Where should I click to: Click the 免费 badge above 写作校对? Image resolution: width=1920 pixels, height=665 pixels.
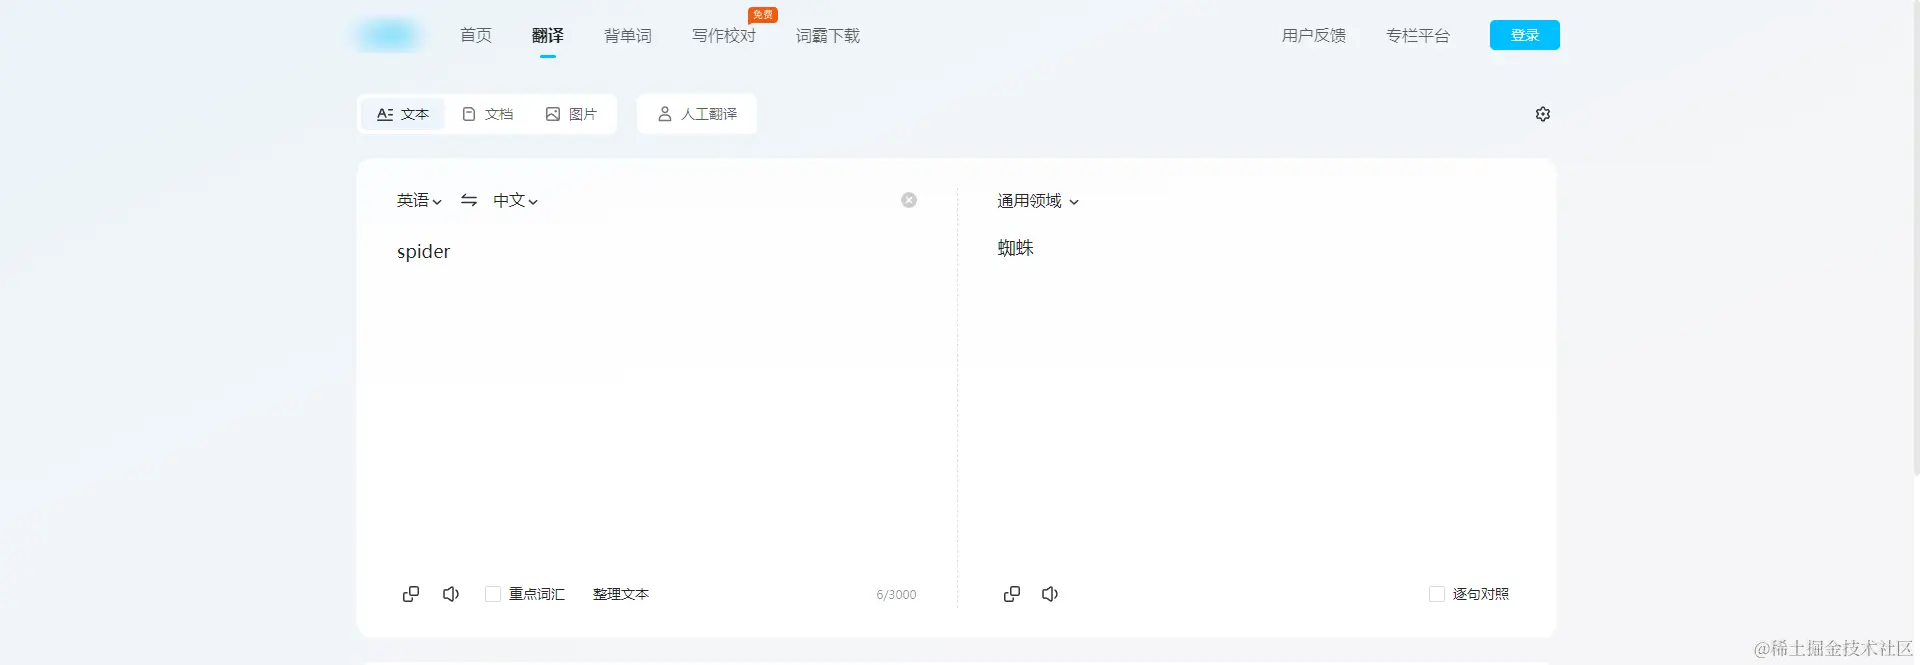[x=763, y=15]
